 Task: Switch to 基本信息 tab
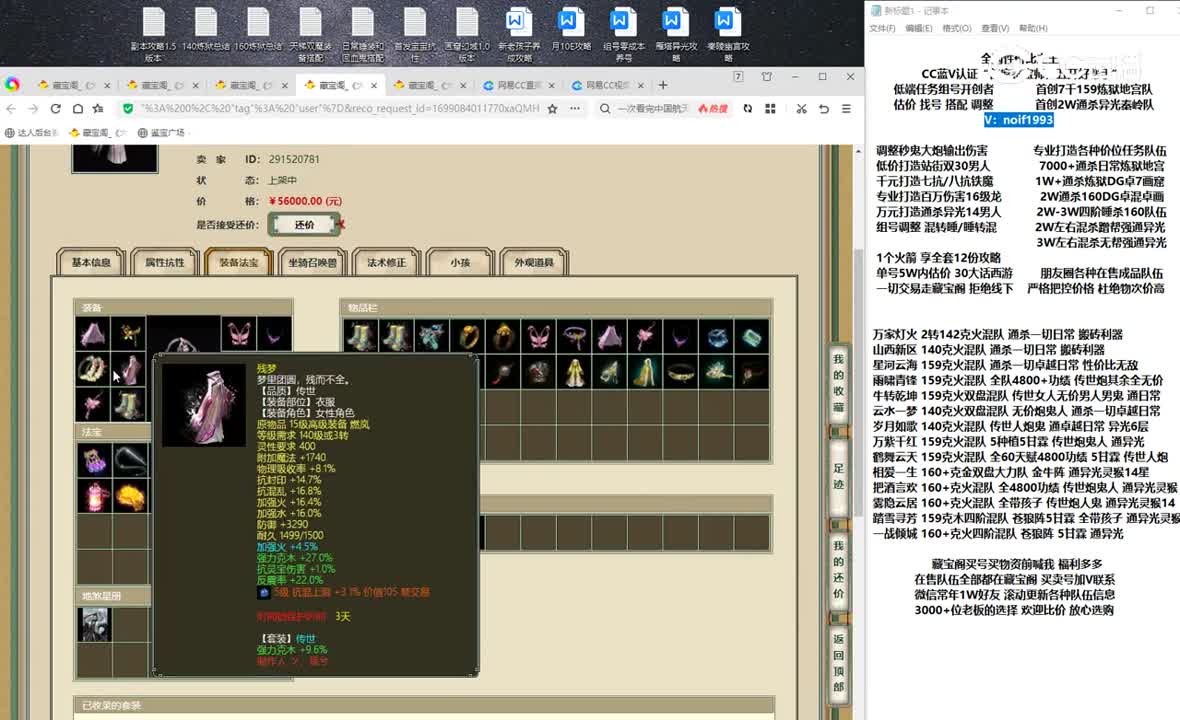[90, 263]
